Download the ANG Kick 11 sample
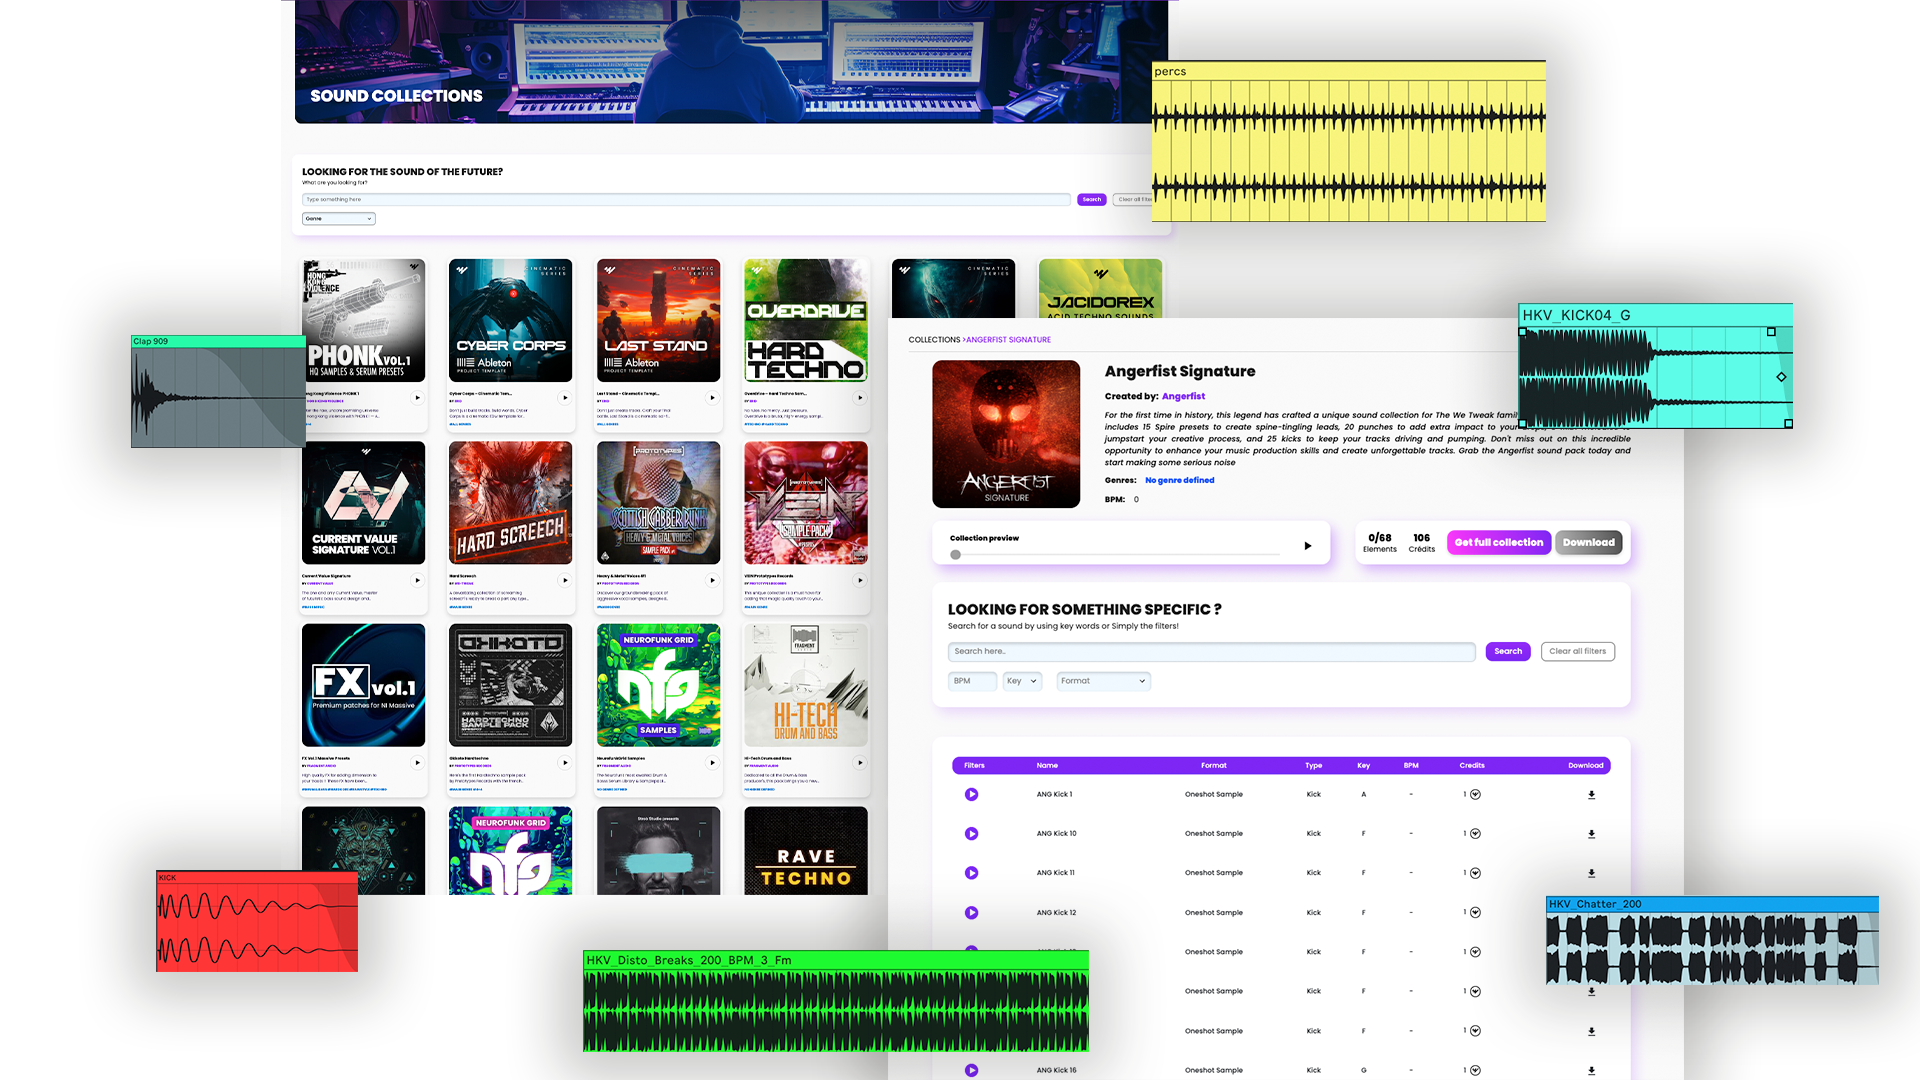 click(1591, 873)
